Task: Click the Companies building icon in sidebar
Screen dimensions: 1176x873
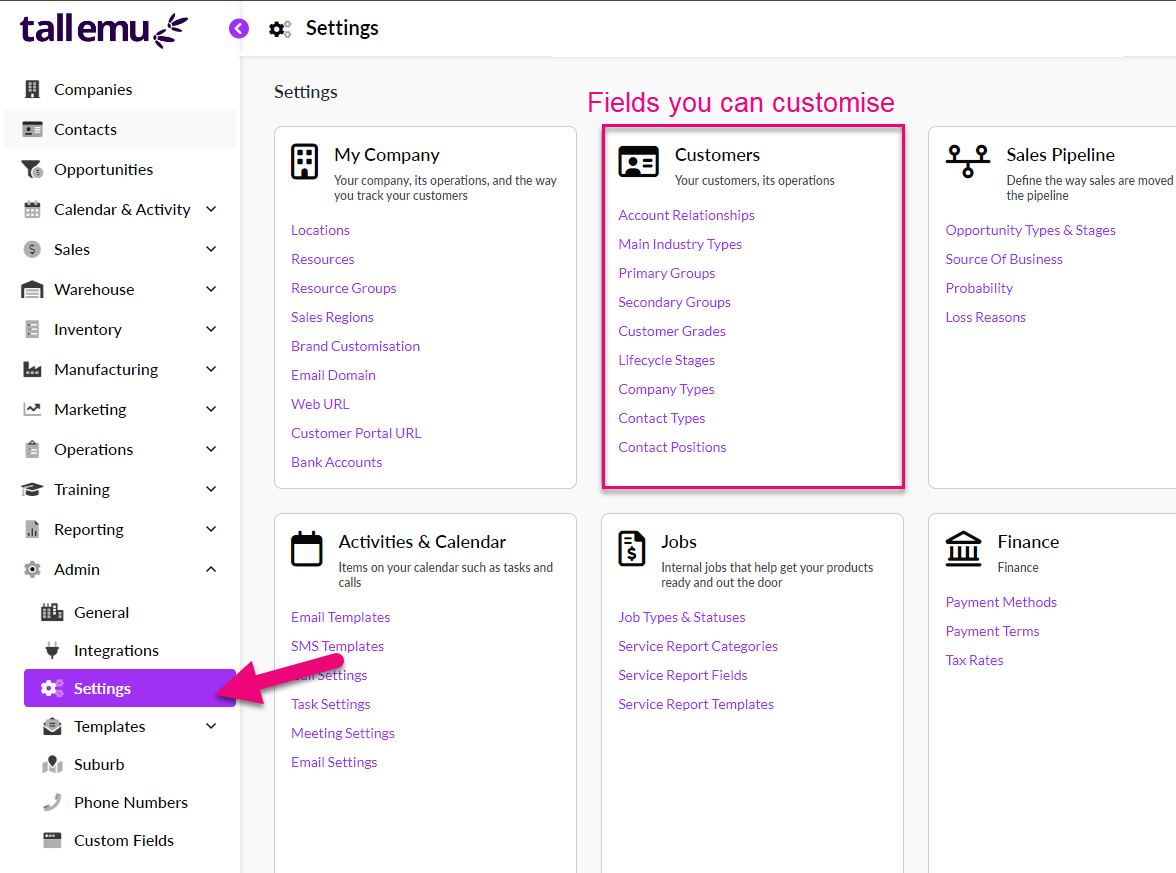Action: [32, 90]
